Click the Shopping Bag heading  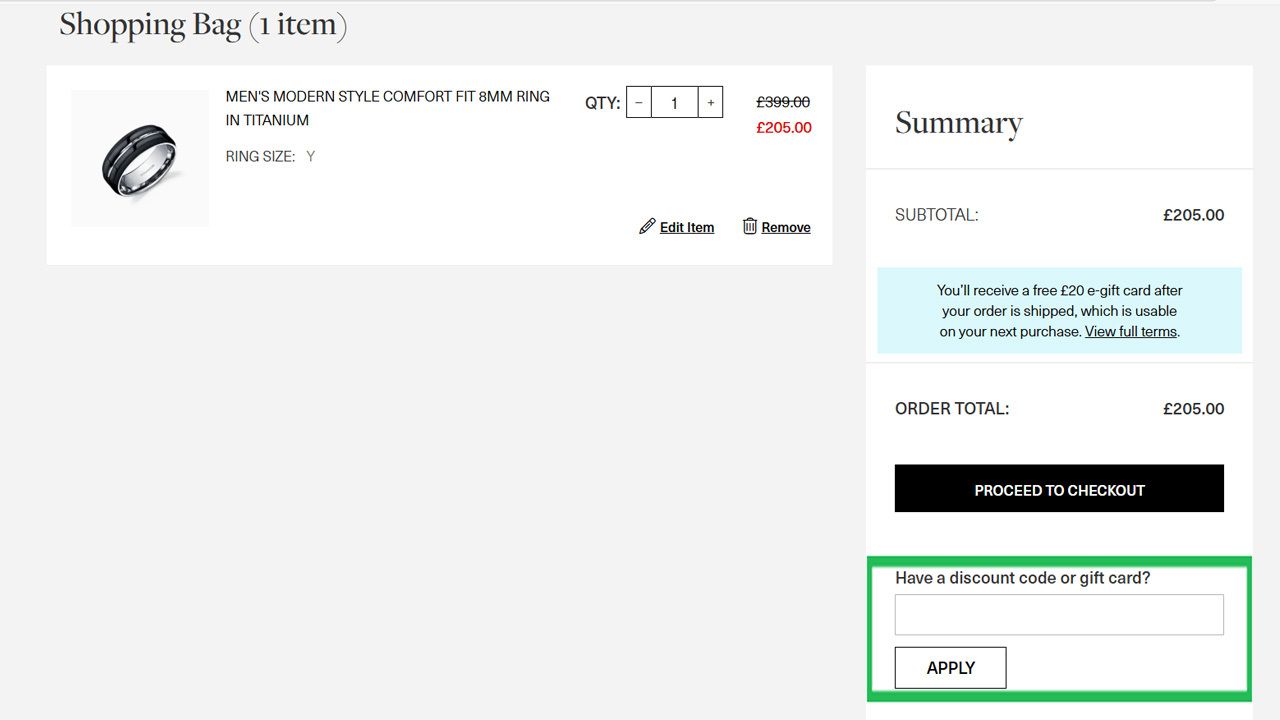click(202, 24)
